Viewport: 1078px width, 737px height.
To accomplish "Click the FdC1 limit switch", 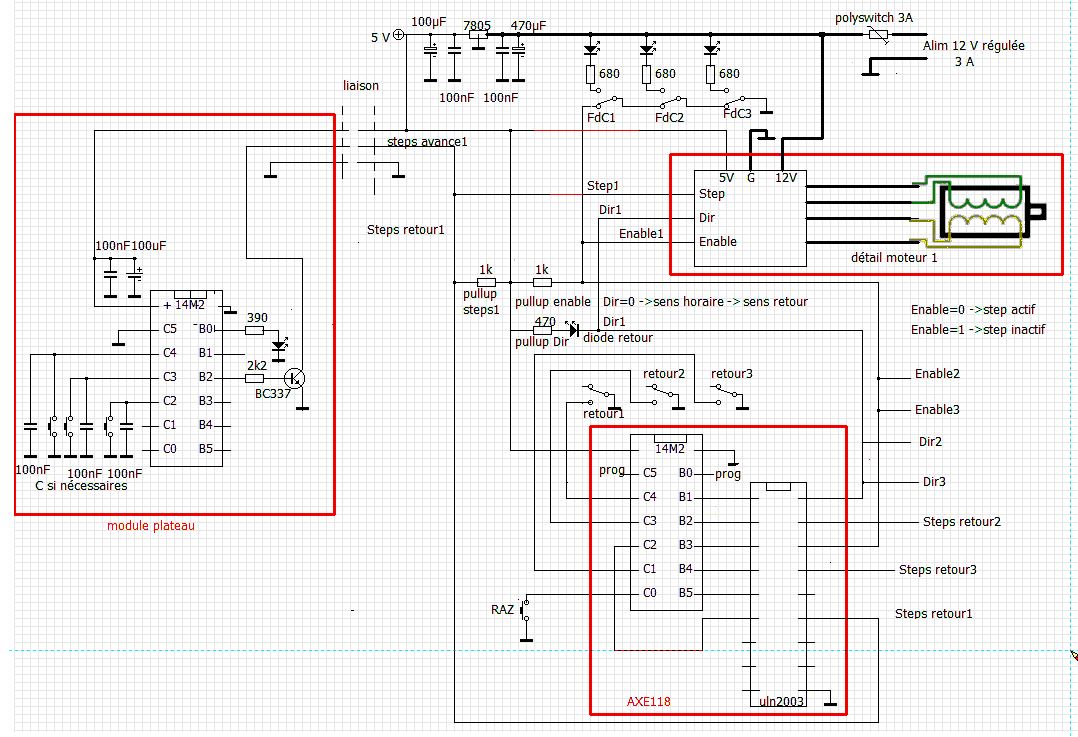I will click(606, 103).
